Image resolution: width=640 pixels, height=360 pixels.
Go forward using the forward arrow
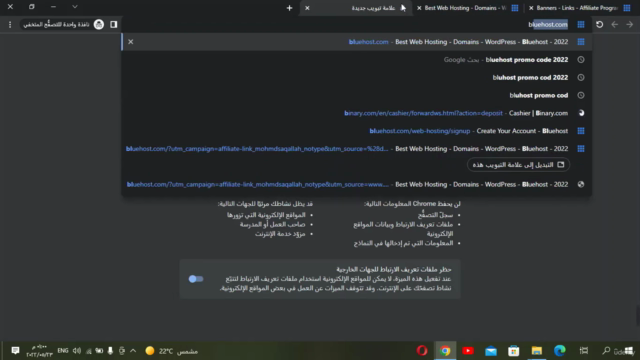pos(629,24)
